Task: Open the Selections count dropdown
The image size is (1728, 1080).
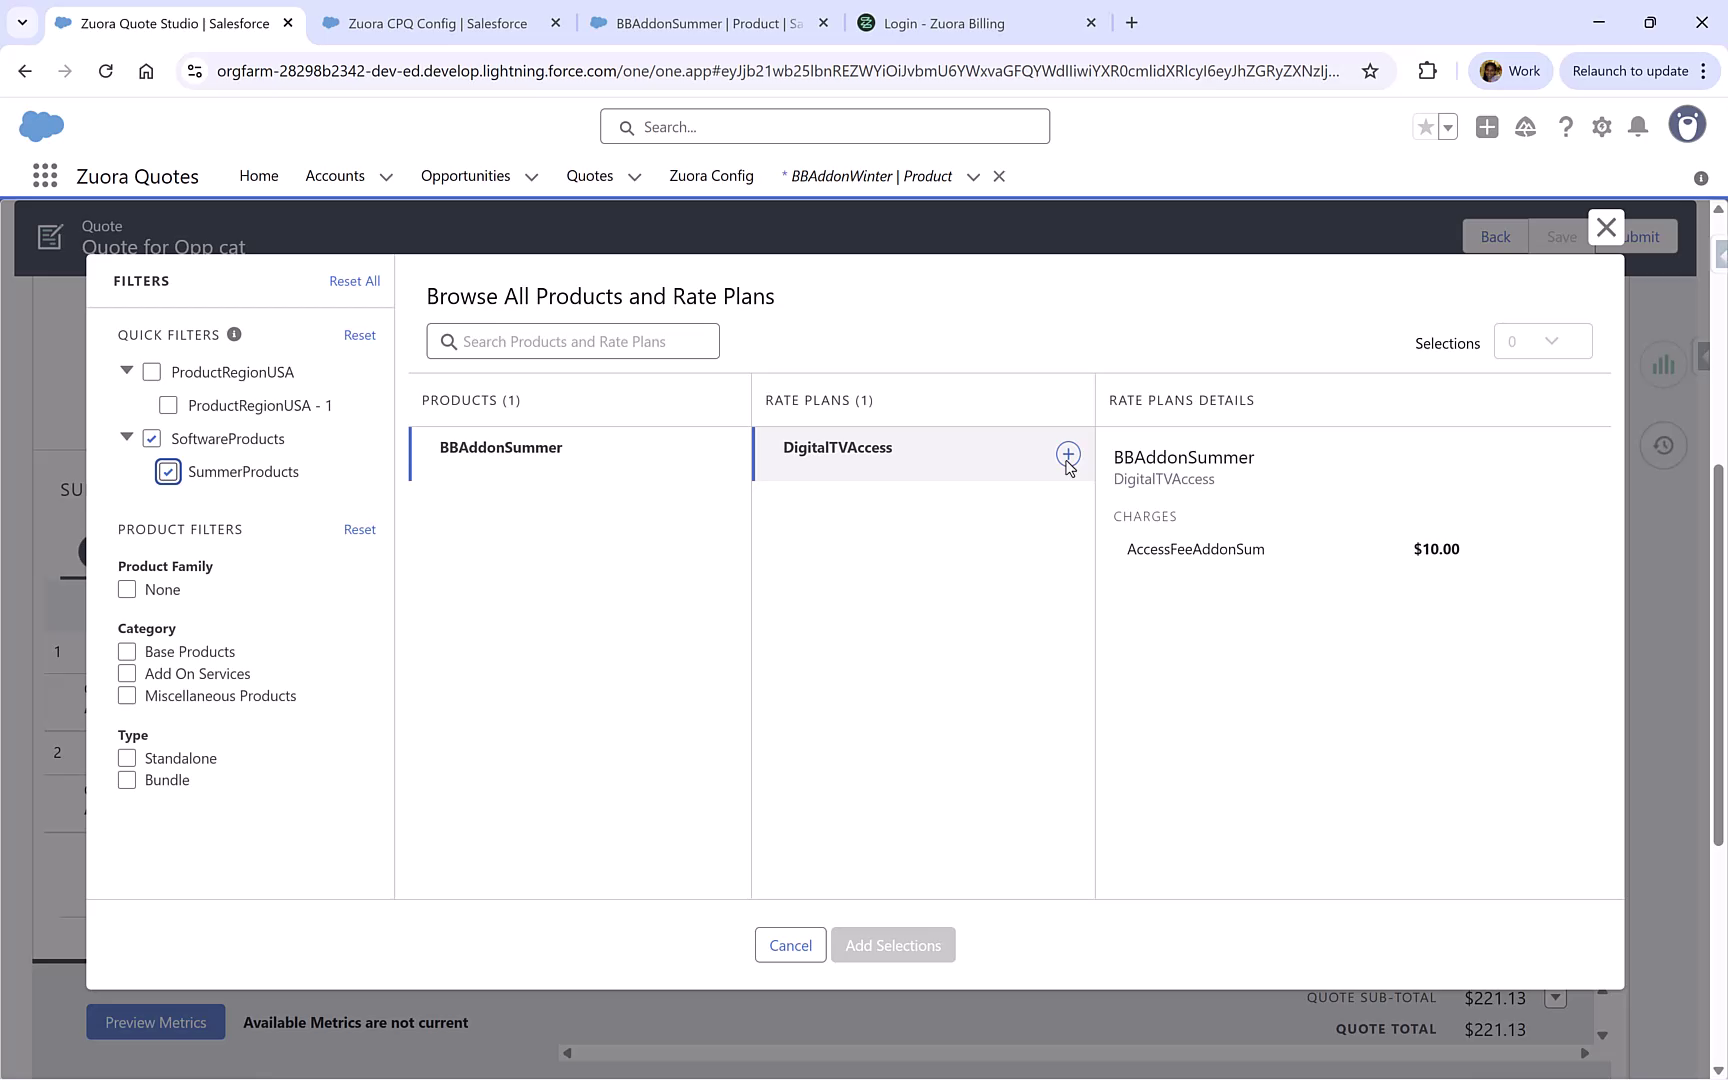Action: (x=1543, y=341)
